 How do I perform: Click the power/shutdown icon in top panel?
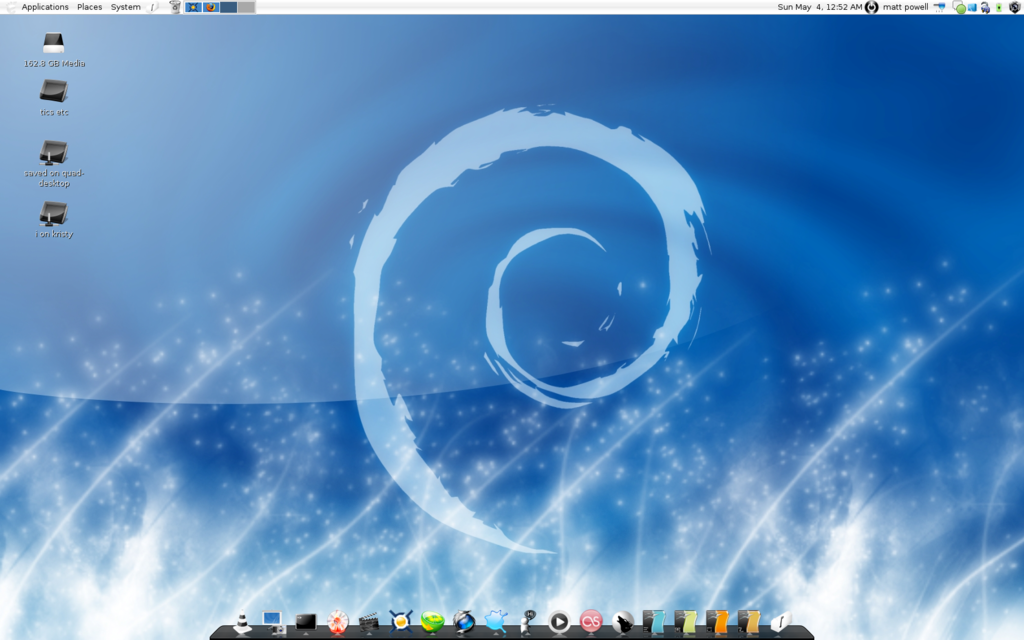[872, 7]
